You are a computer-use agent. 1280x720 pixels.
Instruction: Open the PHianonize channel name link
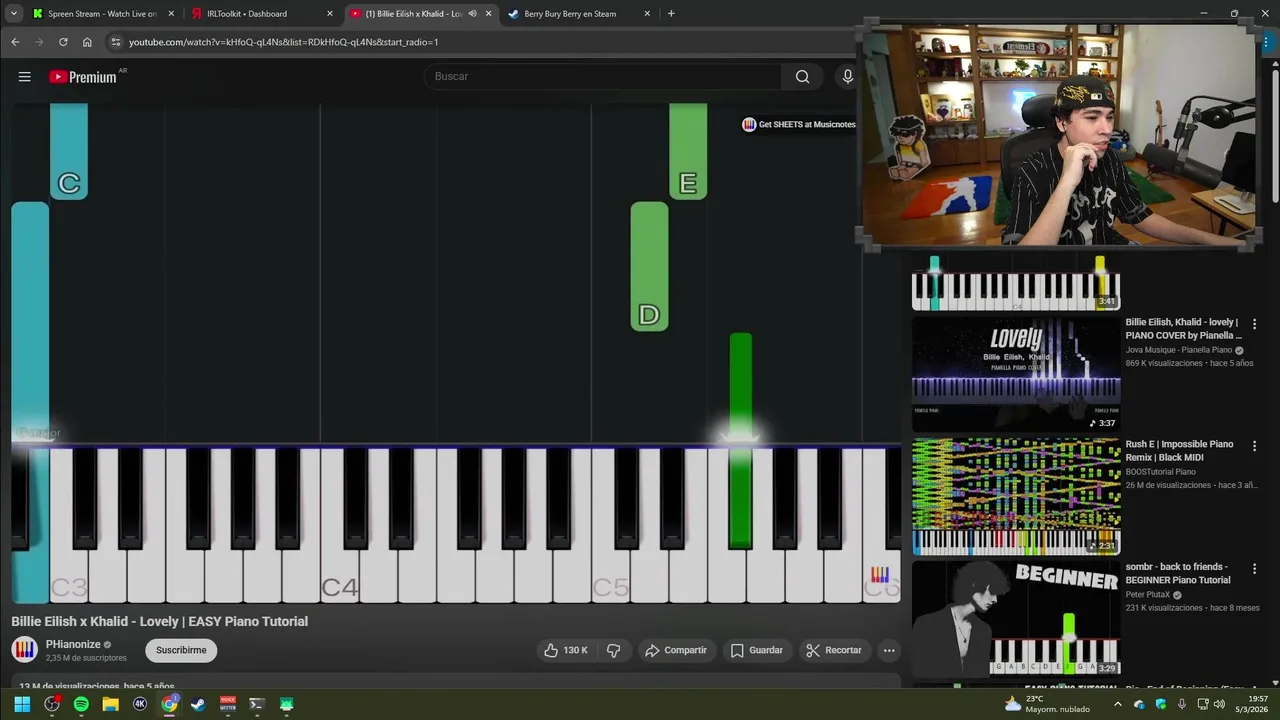click(x=73, y=644)
